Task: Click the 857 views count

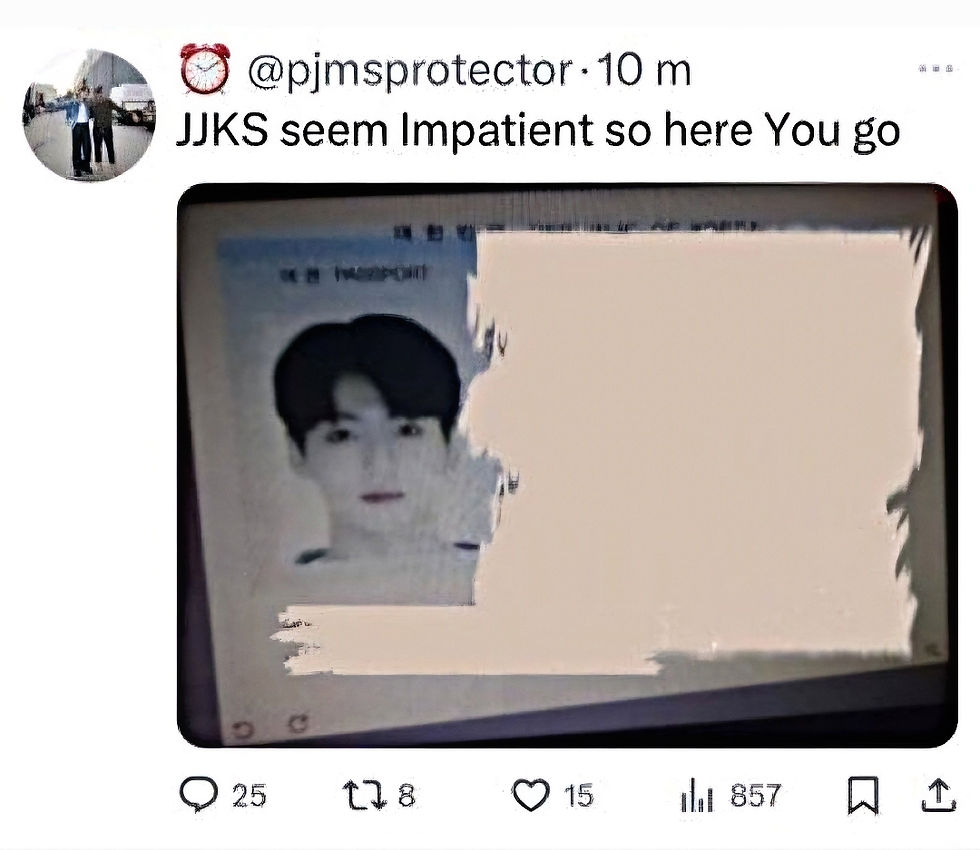Action: tap(756, 796)
